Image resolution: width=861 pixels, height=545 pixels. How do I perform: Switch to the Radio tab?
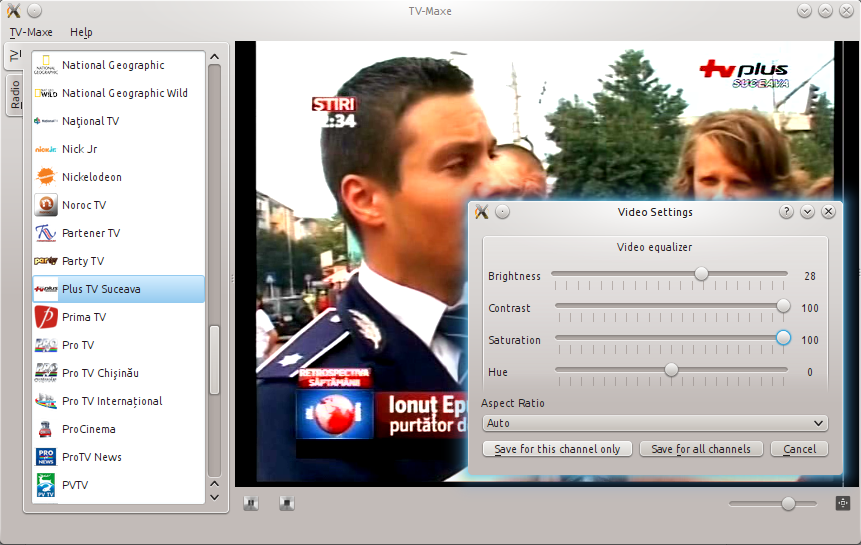pos(15,94)
